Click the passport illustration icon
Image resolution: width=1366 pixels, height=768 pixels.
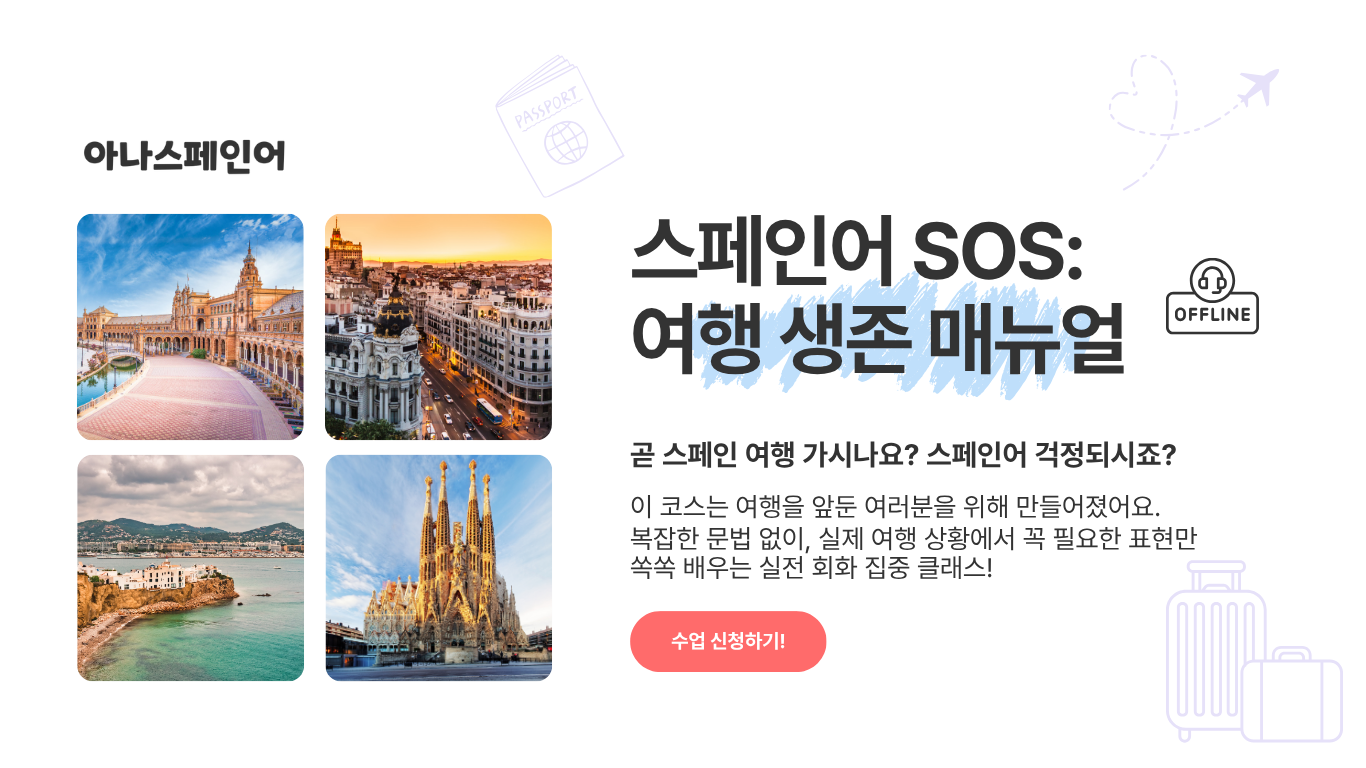click(559, 126)
